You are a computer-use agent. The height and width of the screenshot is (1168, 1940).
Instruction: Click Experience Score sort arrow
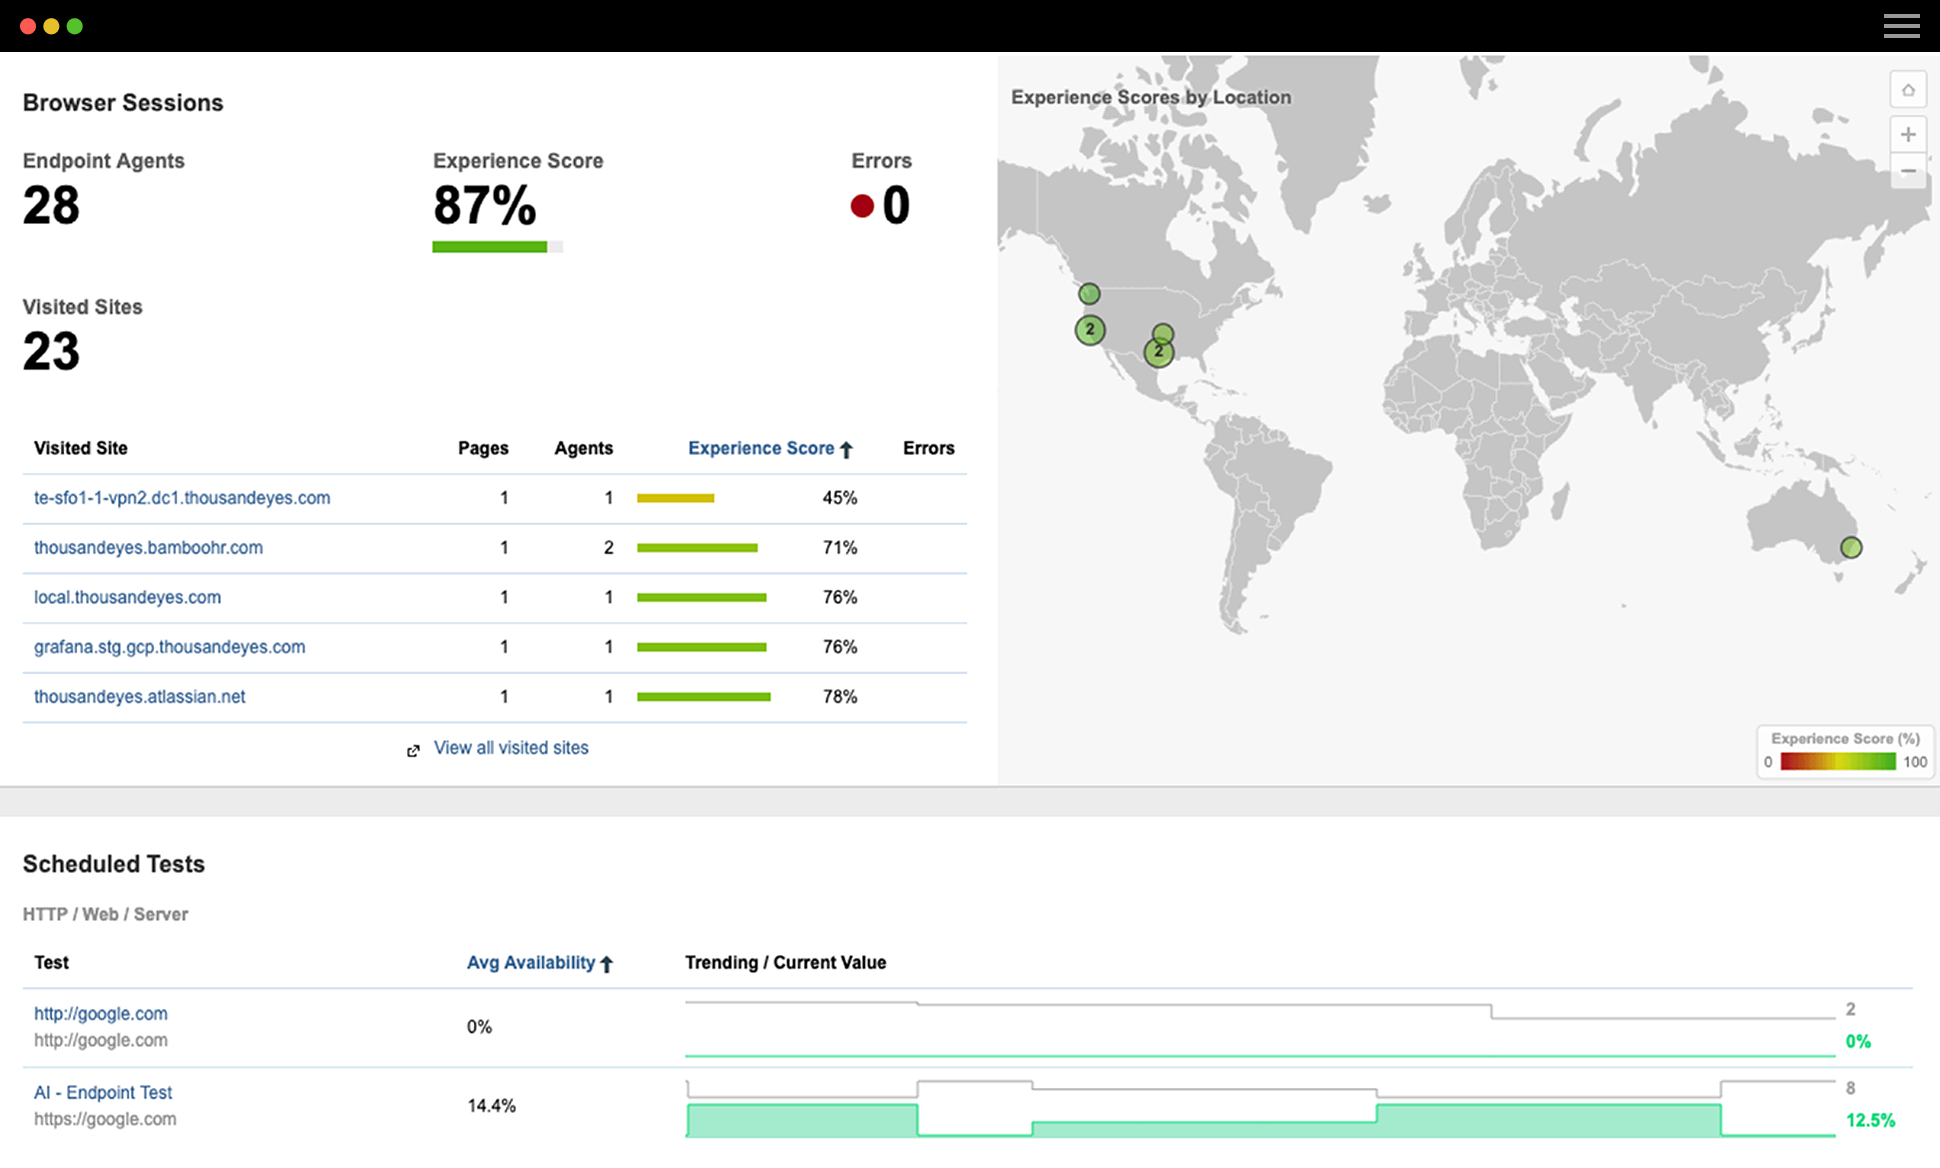pos(846,450)
